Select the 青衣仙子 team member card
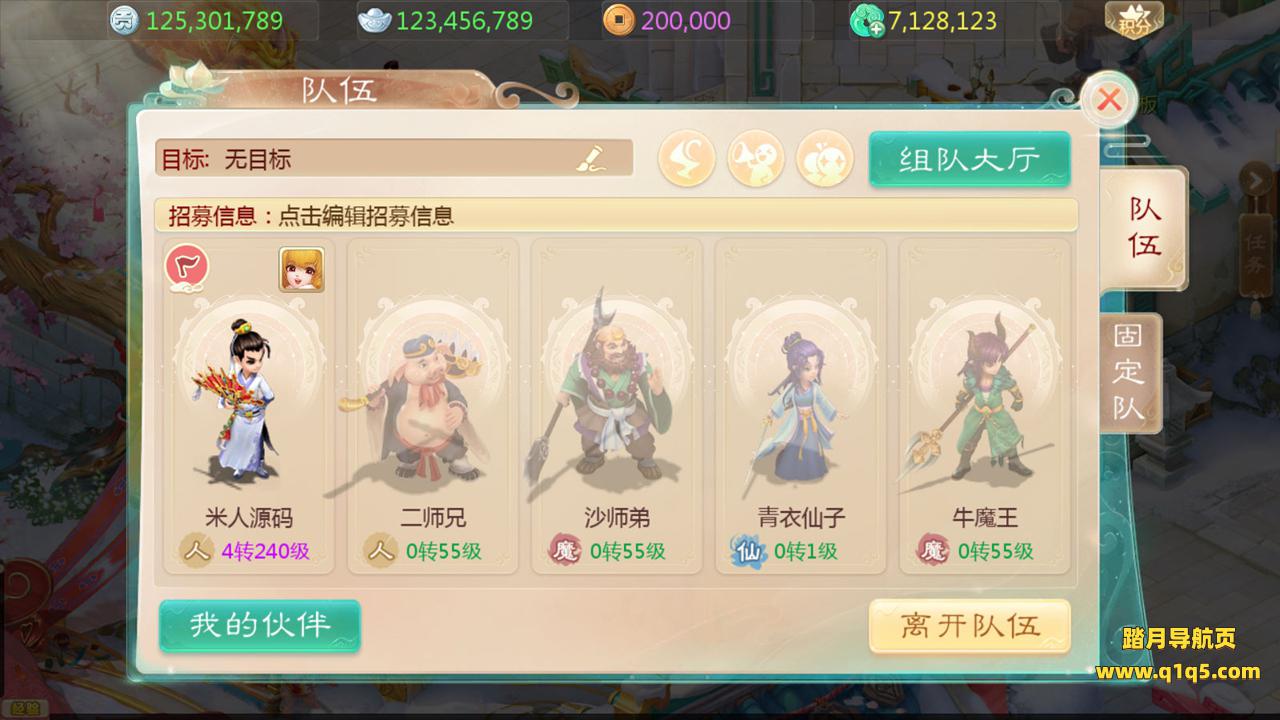 pyautogui.click(x=800, y=405)
